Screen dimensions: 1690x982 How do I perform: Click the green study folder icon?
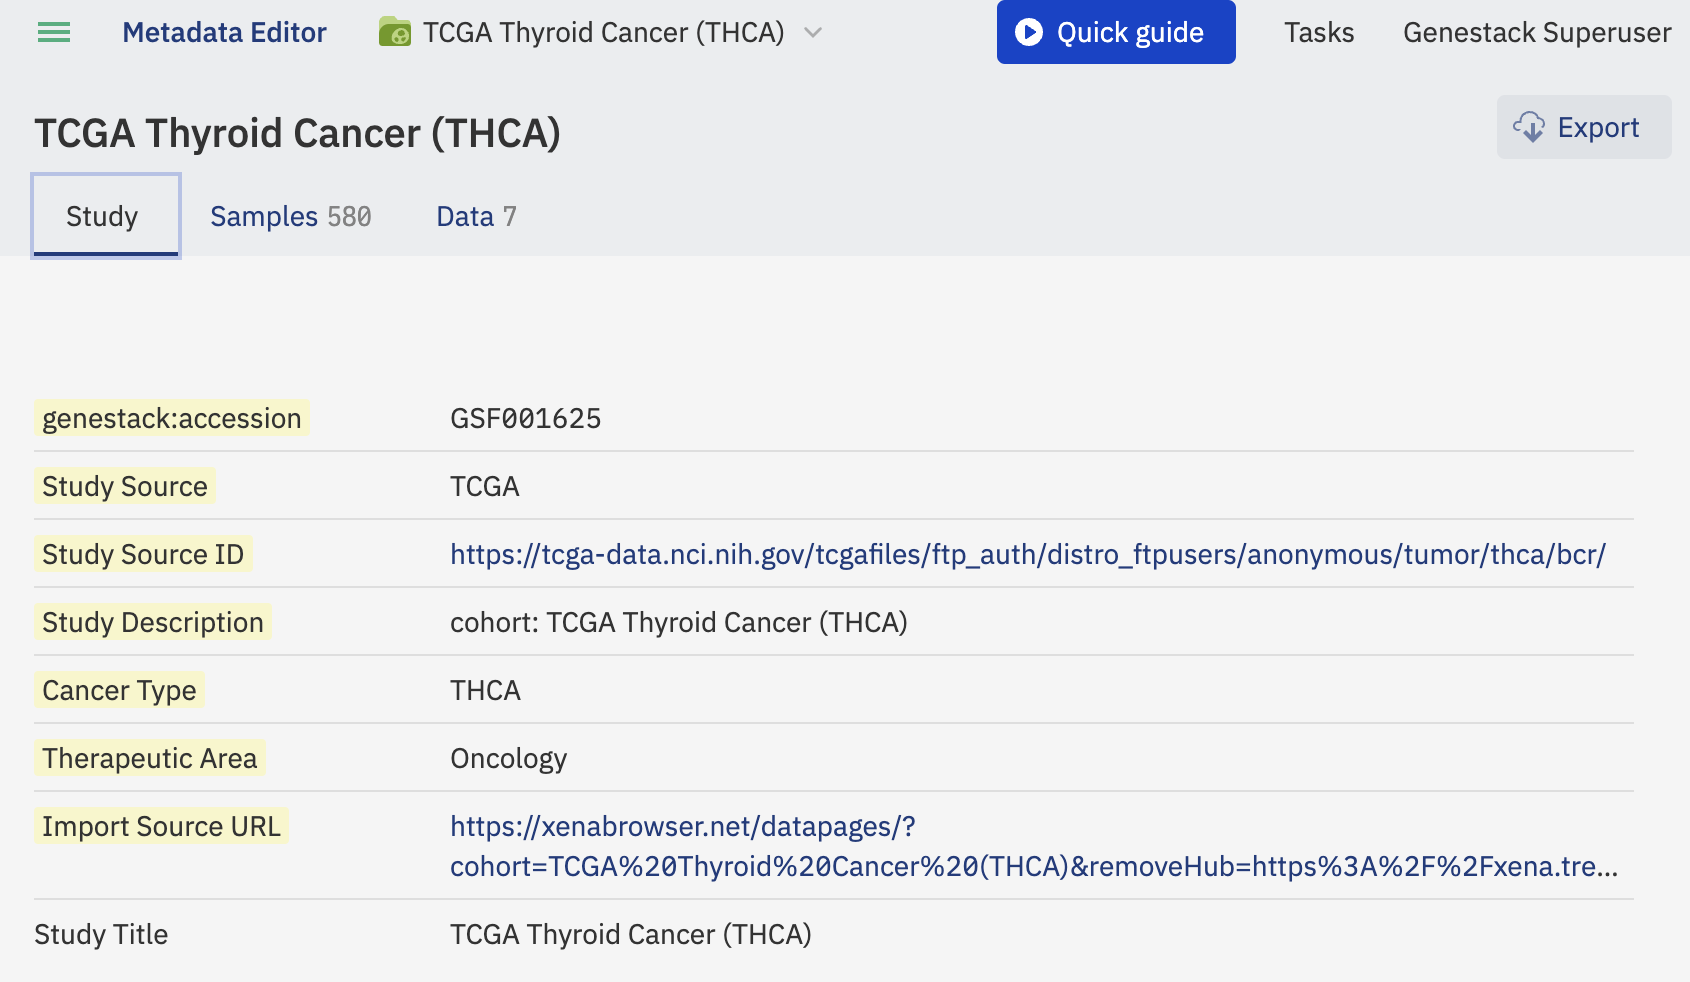395,33
